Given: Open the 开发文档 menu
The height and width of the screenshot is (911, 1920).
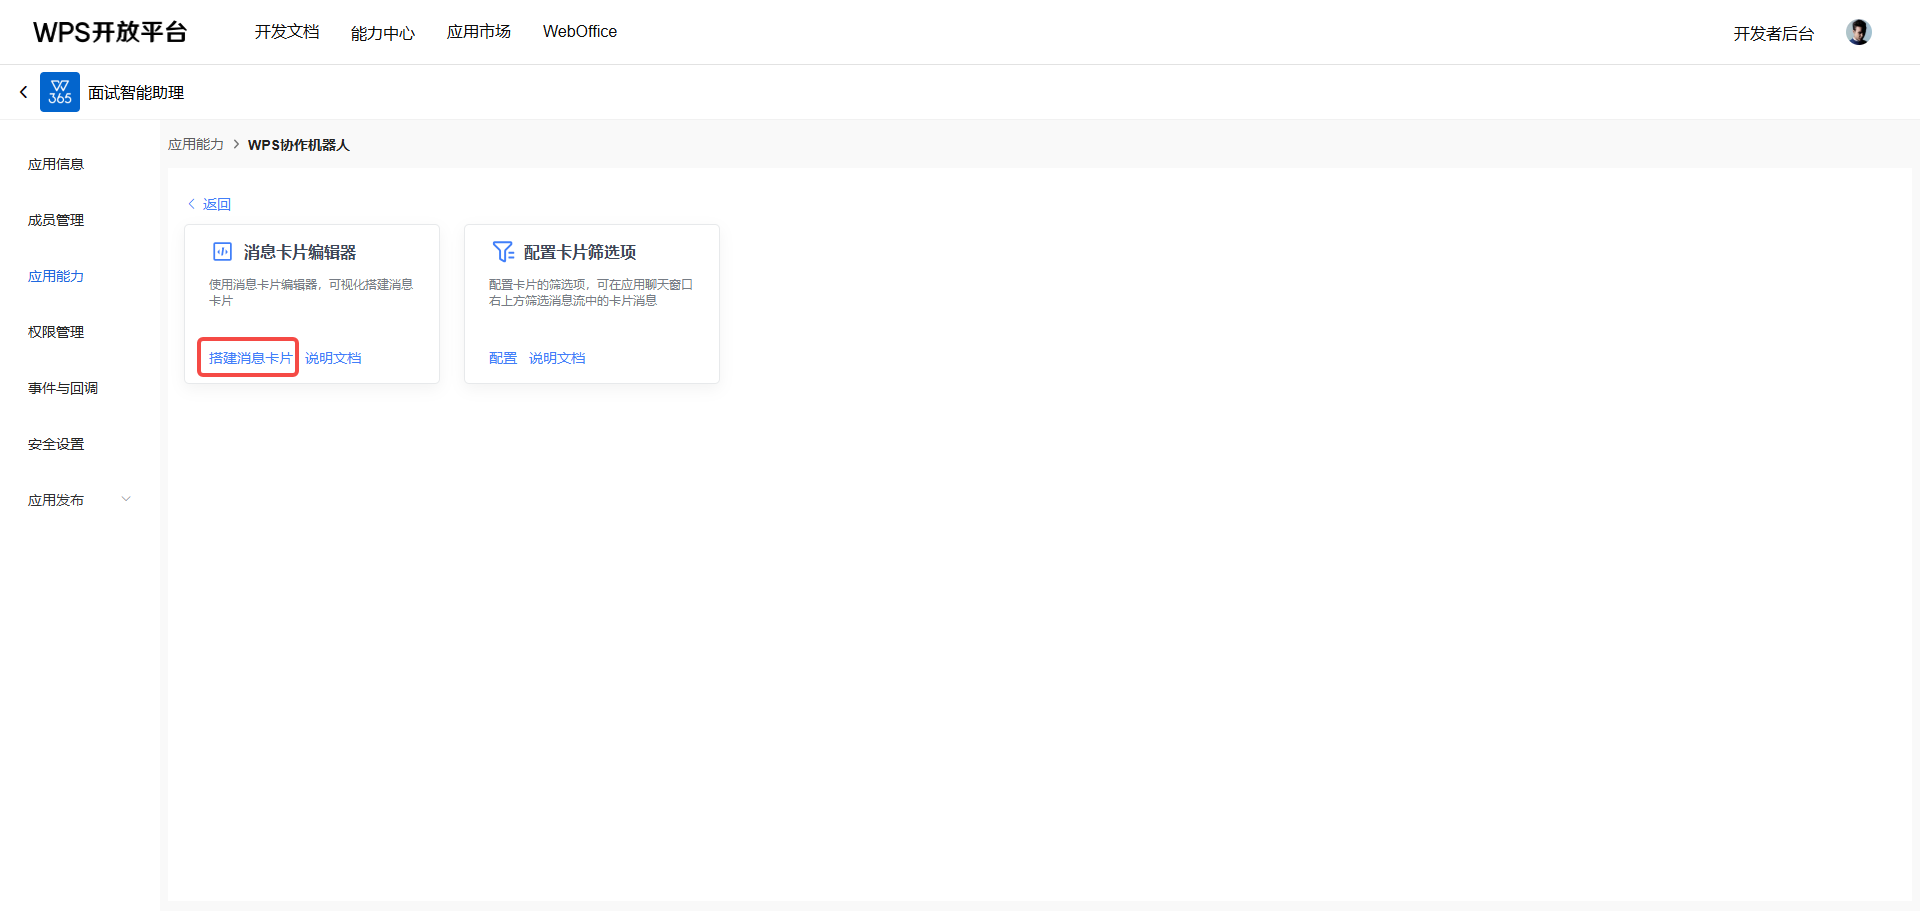Looking at the screenshot, I should [287, 32].
